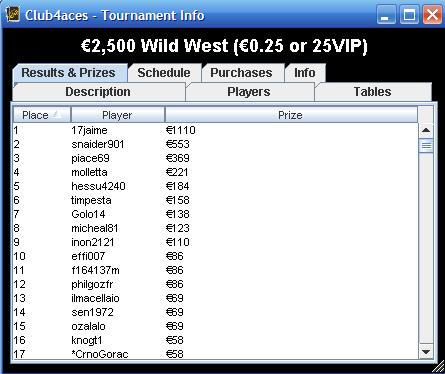Click the vertical scrollbar thumb
Screen dimensions: 445x374
coord(426,146)
